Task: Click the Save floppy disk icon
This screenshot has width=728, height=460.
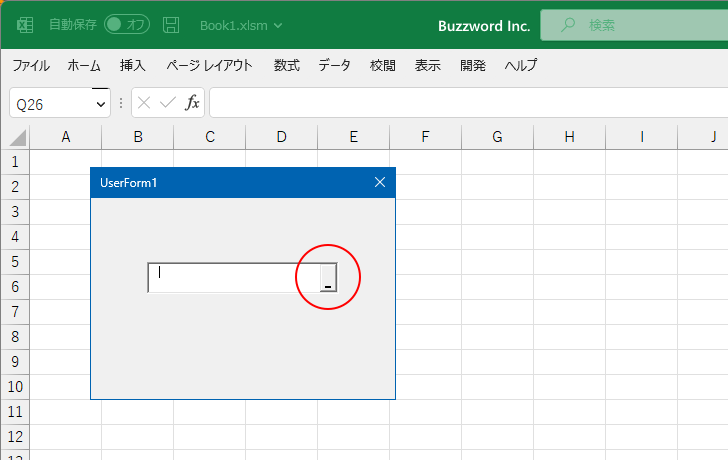Action: [x=172, y=25]
